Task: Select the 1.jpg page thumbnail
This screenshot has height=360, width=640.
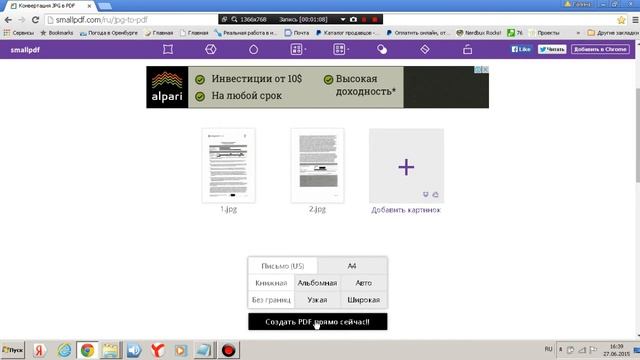Action: (229, 166)
